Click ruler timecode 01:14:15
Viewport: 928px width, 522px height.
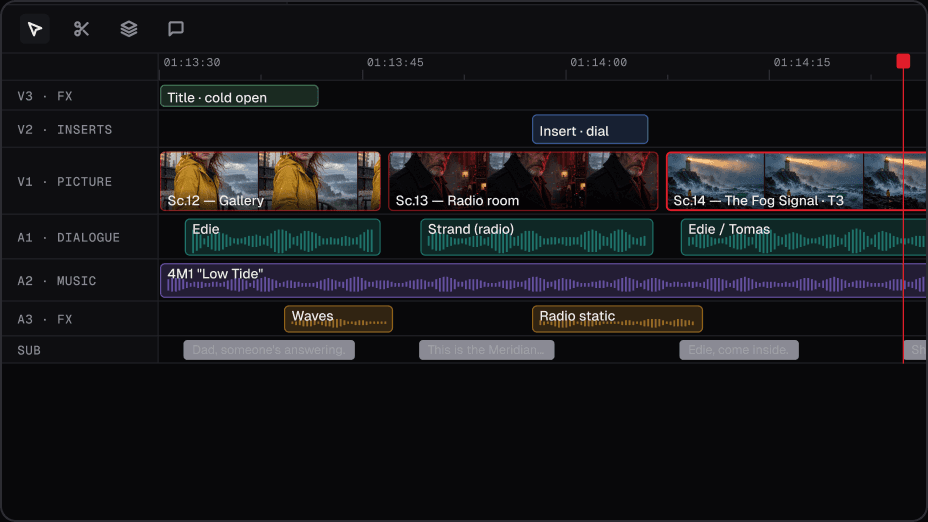click(802, 62)
